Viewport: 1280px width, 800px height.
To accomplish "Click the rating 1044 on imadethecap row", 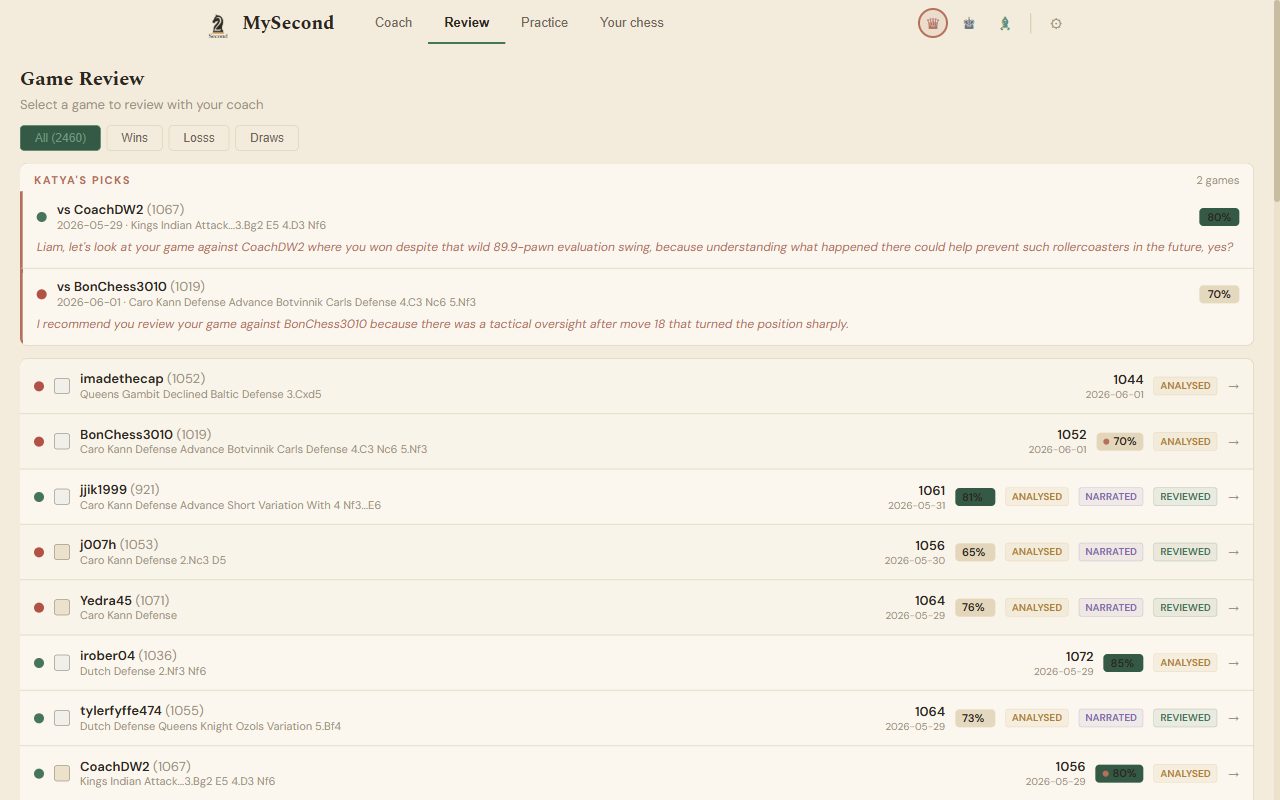I will 1128,380.
